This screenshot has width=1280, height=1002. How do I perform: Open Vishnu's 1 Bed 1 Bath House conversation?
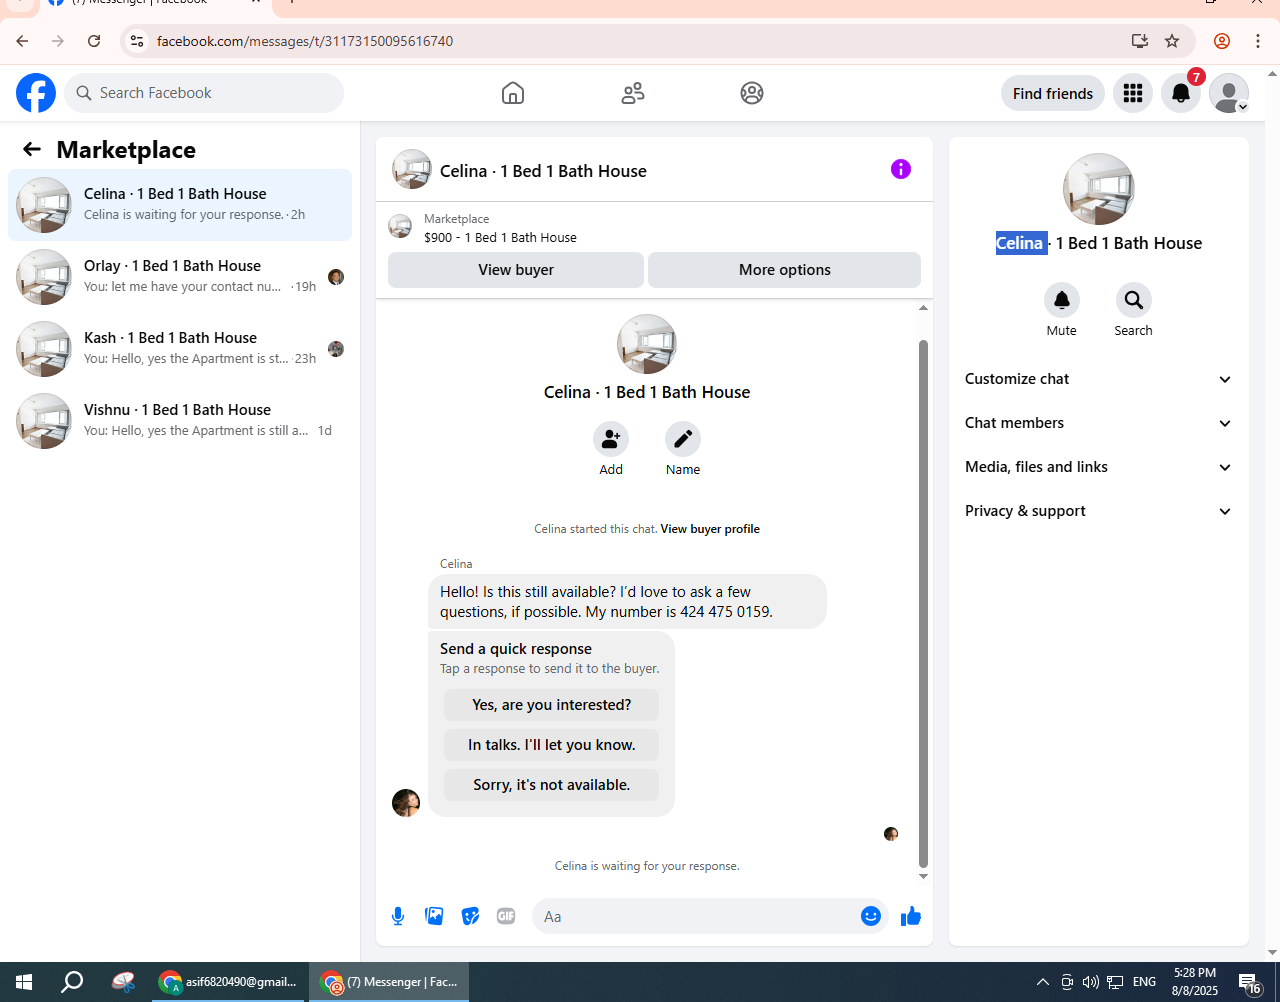point(180,421)
